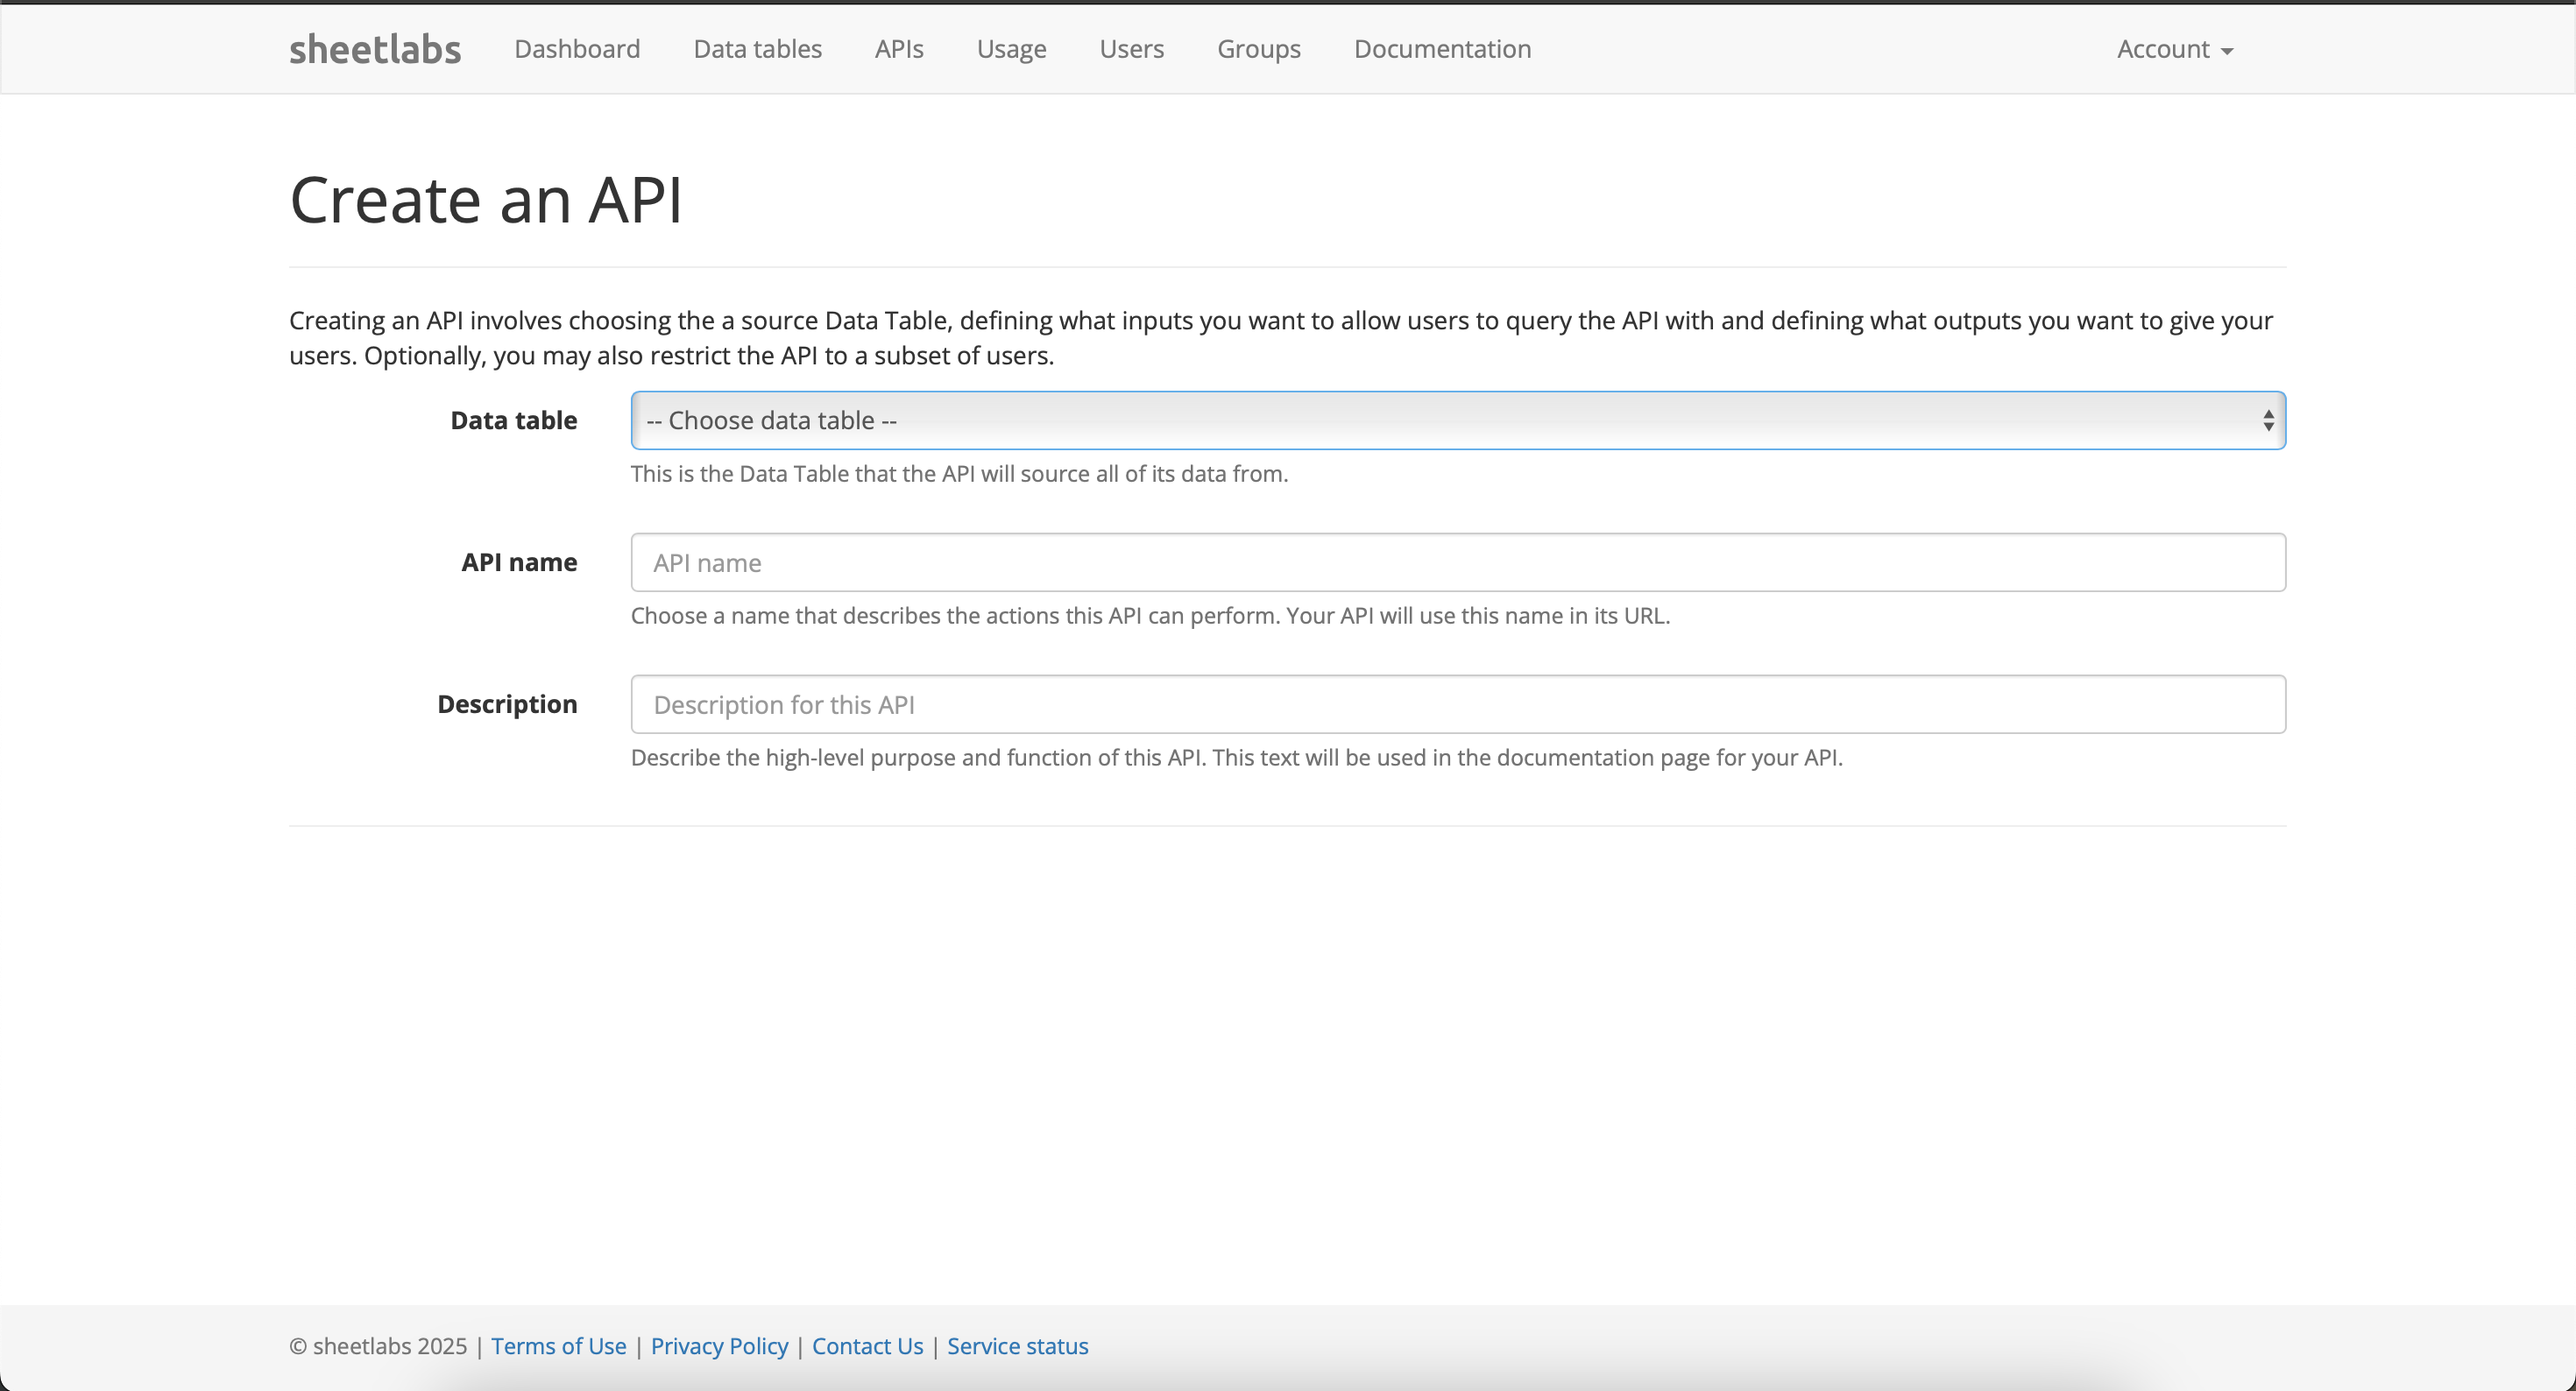Image resolution: width=2576 pixels, height=1391 pixels.
Task: Focus the API name input field
Action: (x=1457, y=563)
